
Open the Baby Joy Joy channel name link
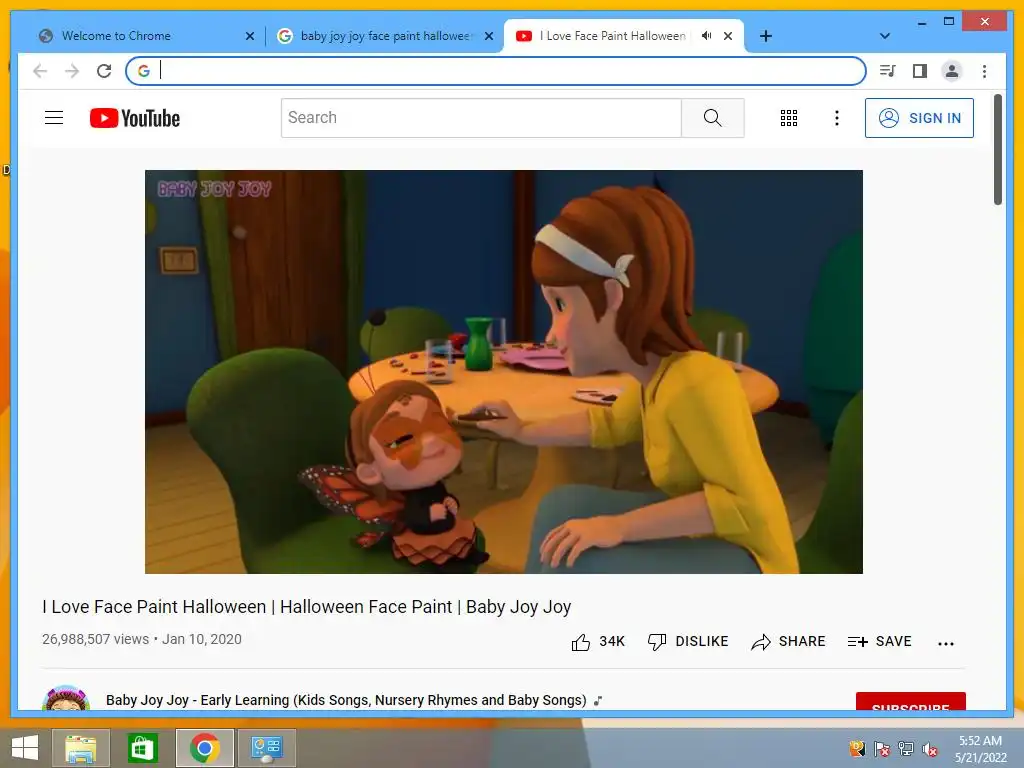(346, 700)
